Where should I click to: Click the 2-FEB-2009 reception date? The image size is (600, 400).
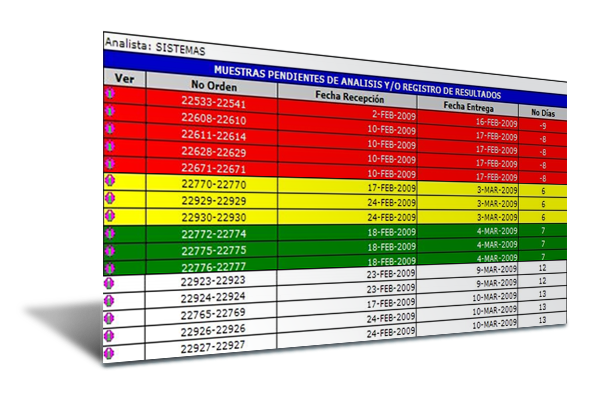[x=394, y=115]
